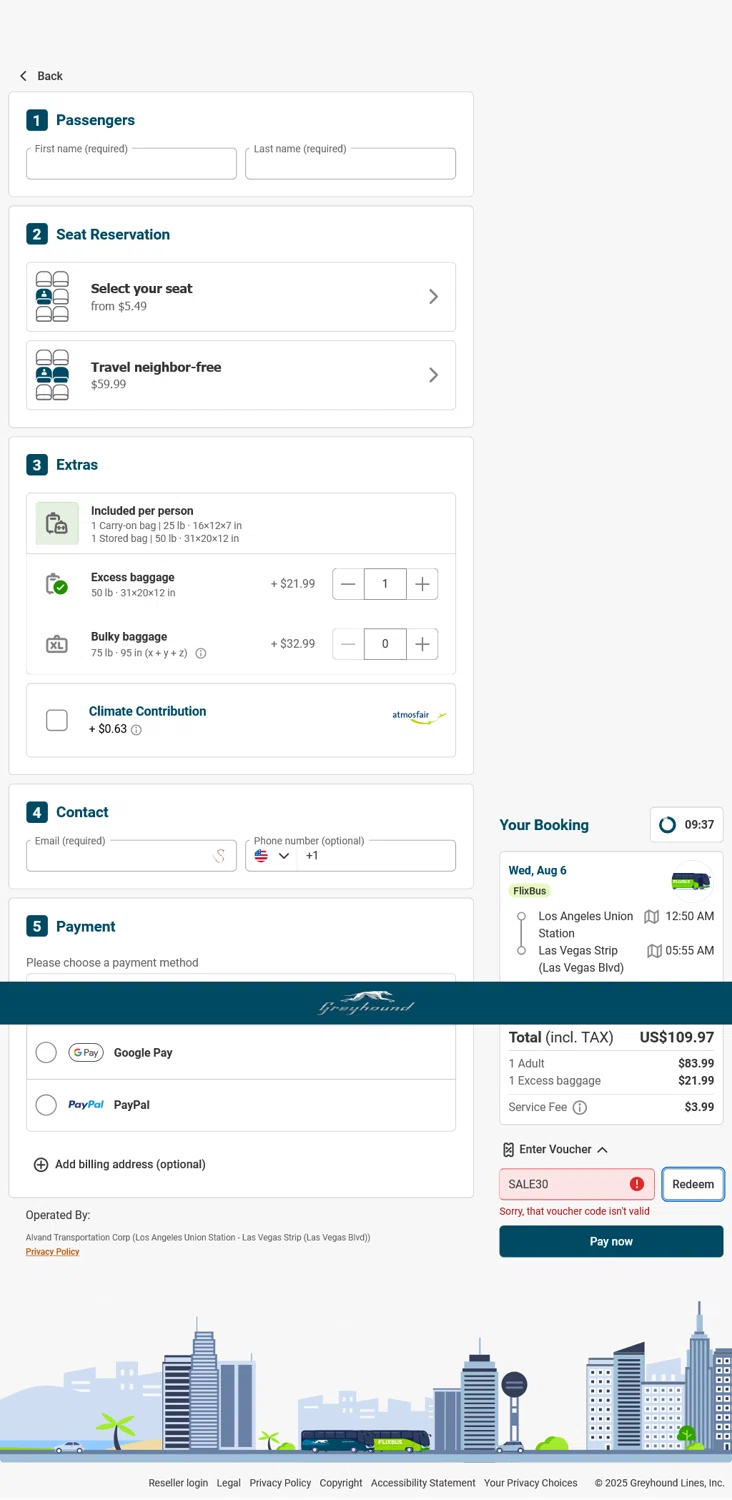Open map icon for Los Angeles Union Station
Screen dimensions: 732x1500
pos(652,916)
